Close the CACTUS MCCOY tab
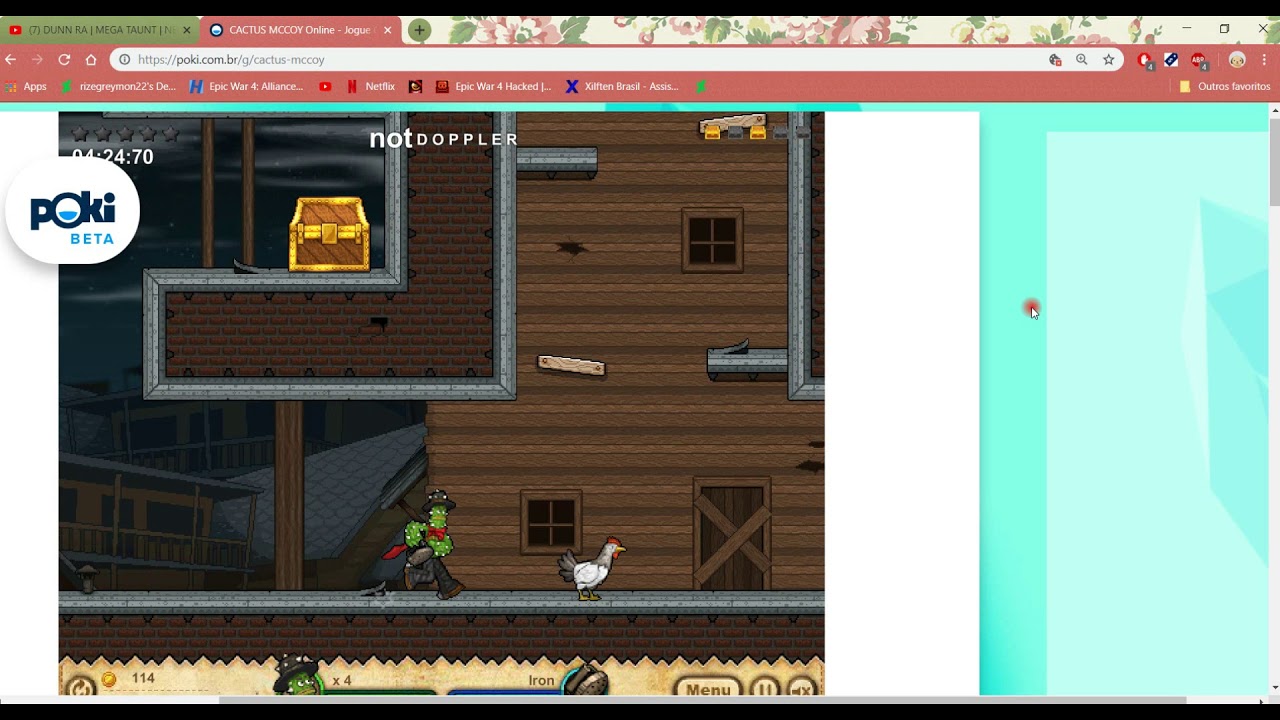Screen dimensions: 1280x720 [x=387, y=30]
